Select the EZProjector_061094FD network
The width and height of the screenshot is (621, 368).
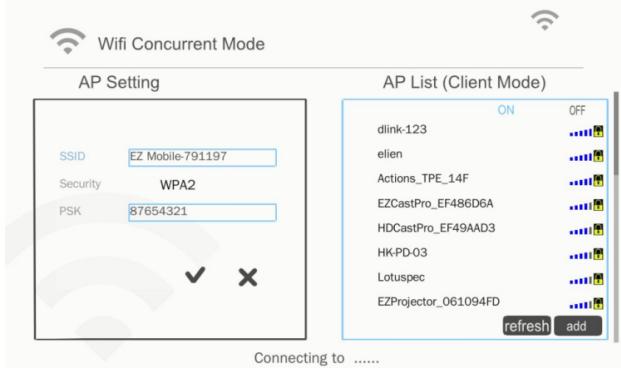click(x=438, y=301)
